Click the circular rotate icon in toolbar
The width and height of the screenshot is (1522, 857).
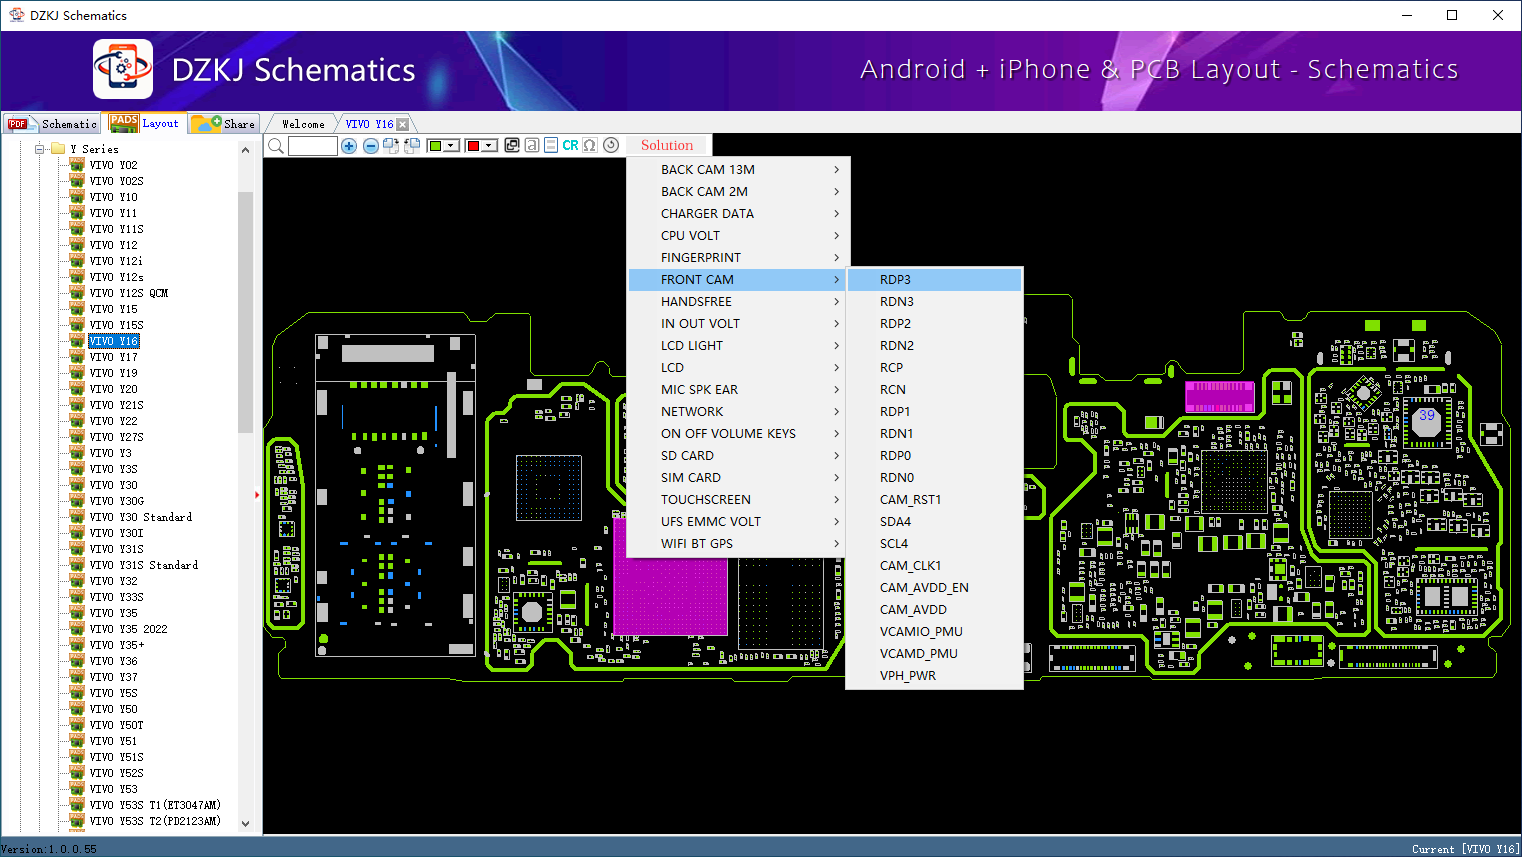point(611,146)
